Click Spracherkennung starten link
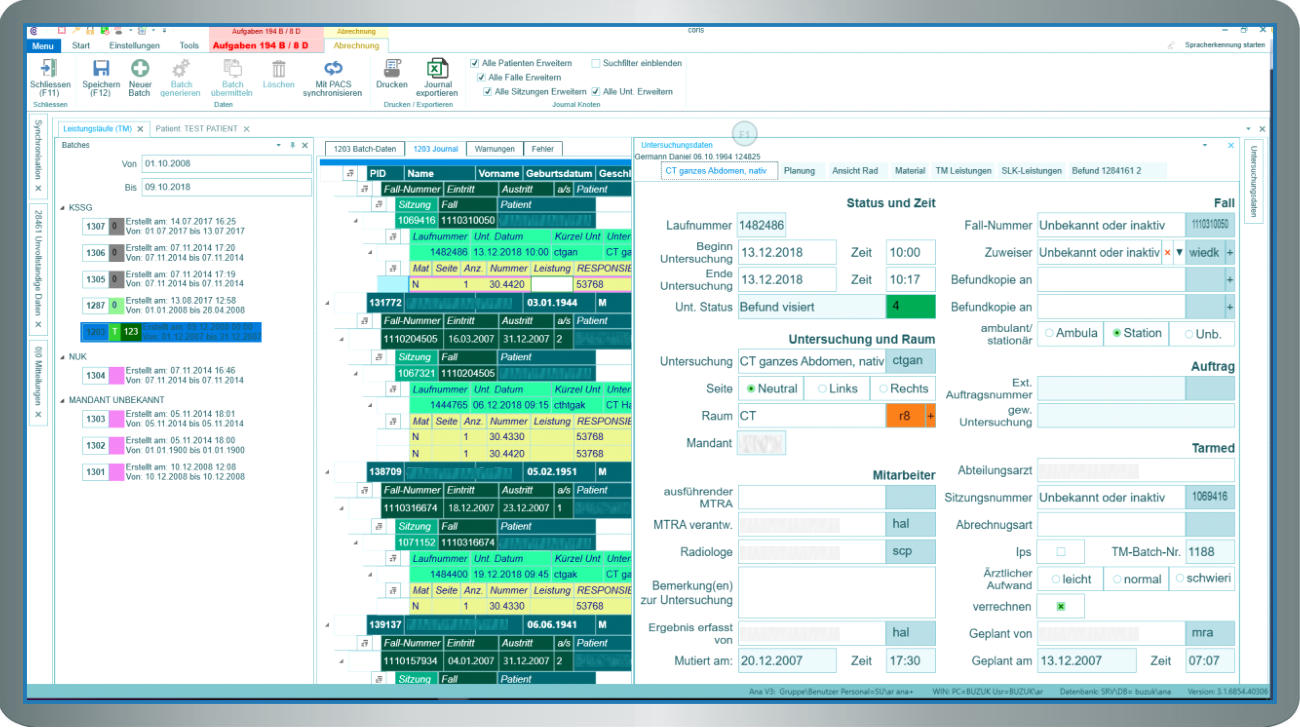The image size is (1300, 728). (x=1224, y=46)
